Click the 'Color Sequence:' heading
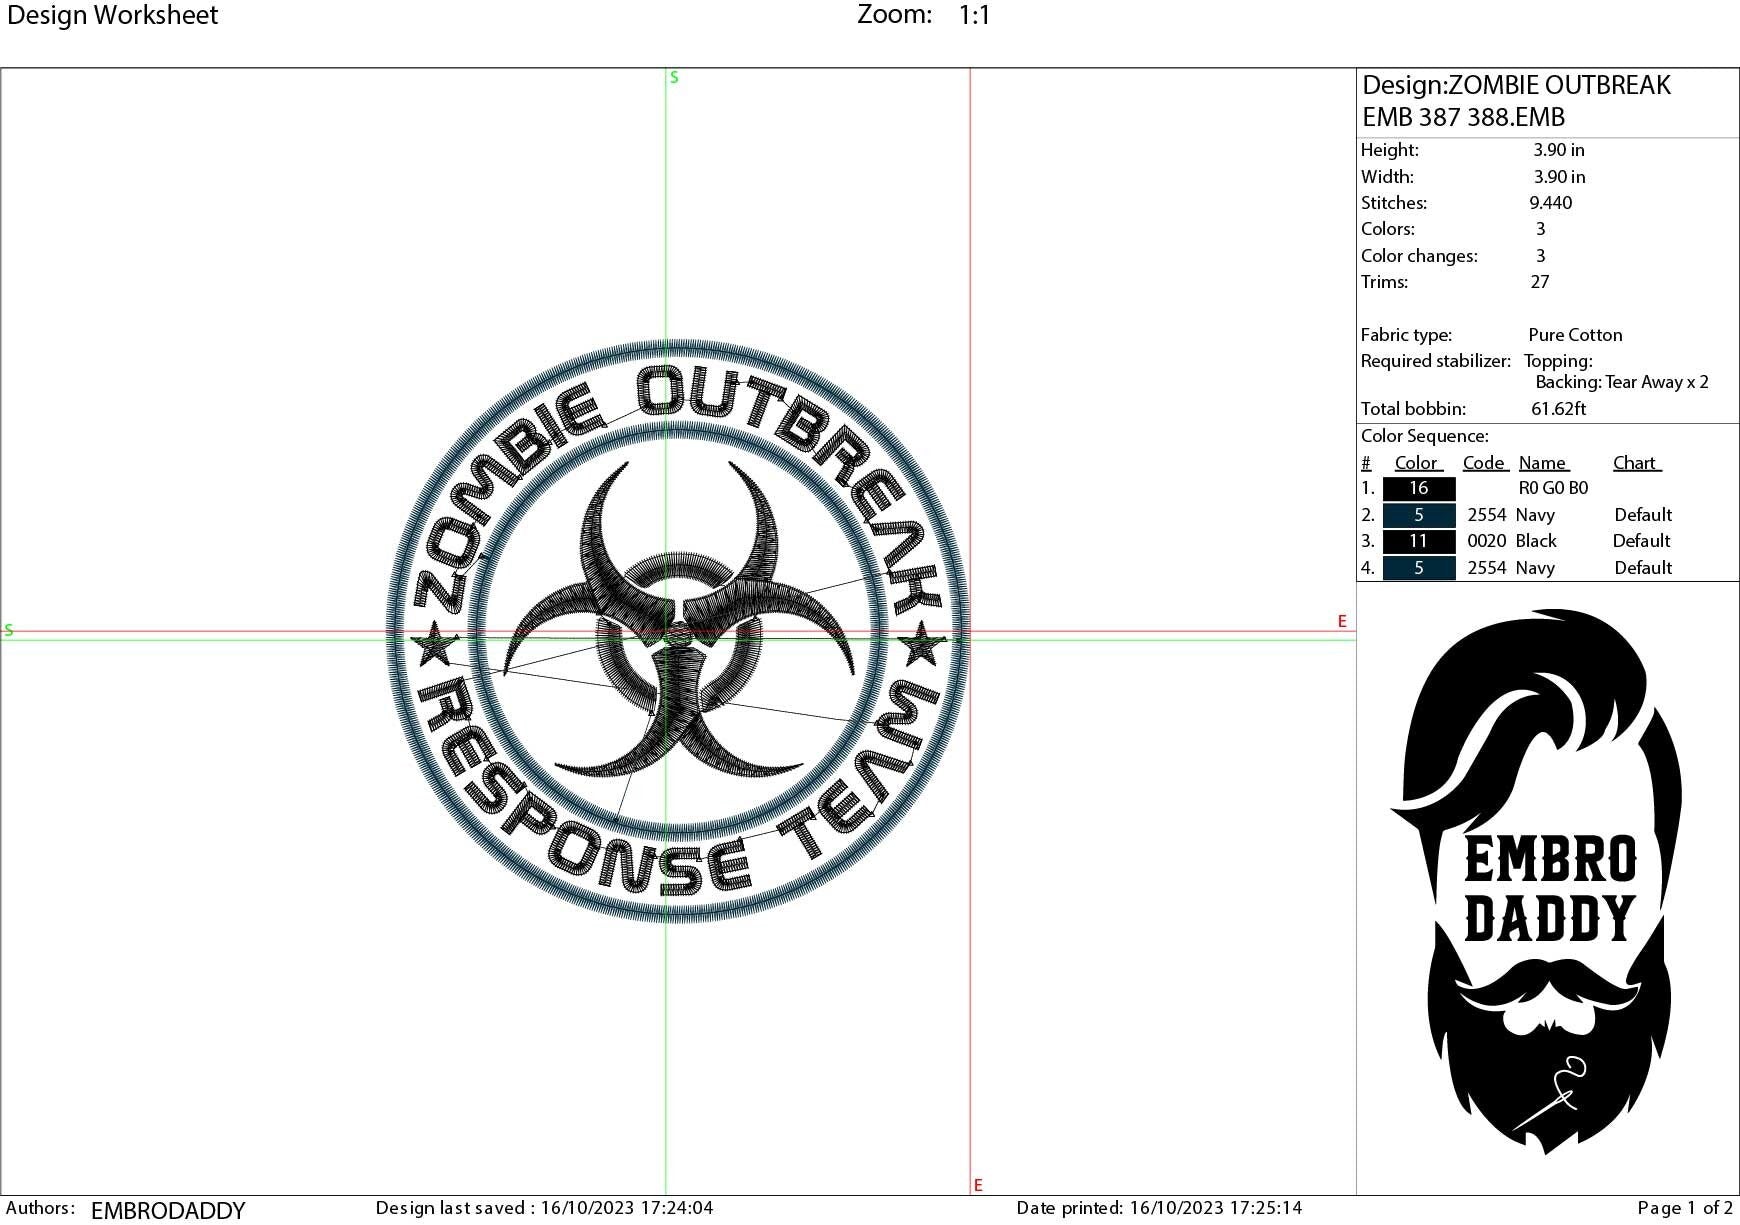 [x=1424, y=436]
